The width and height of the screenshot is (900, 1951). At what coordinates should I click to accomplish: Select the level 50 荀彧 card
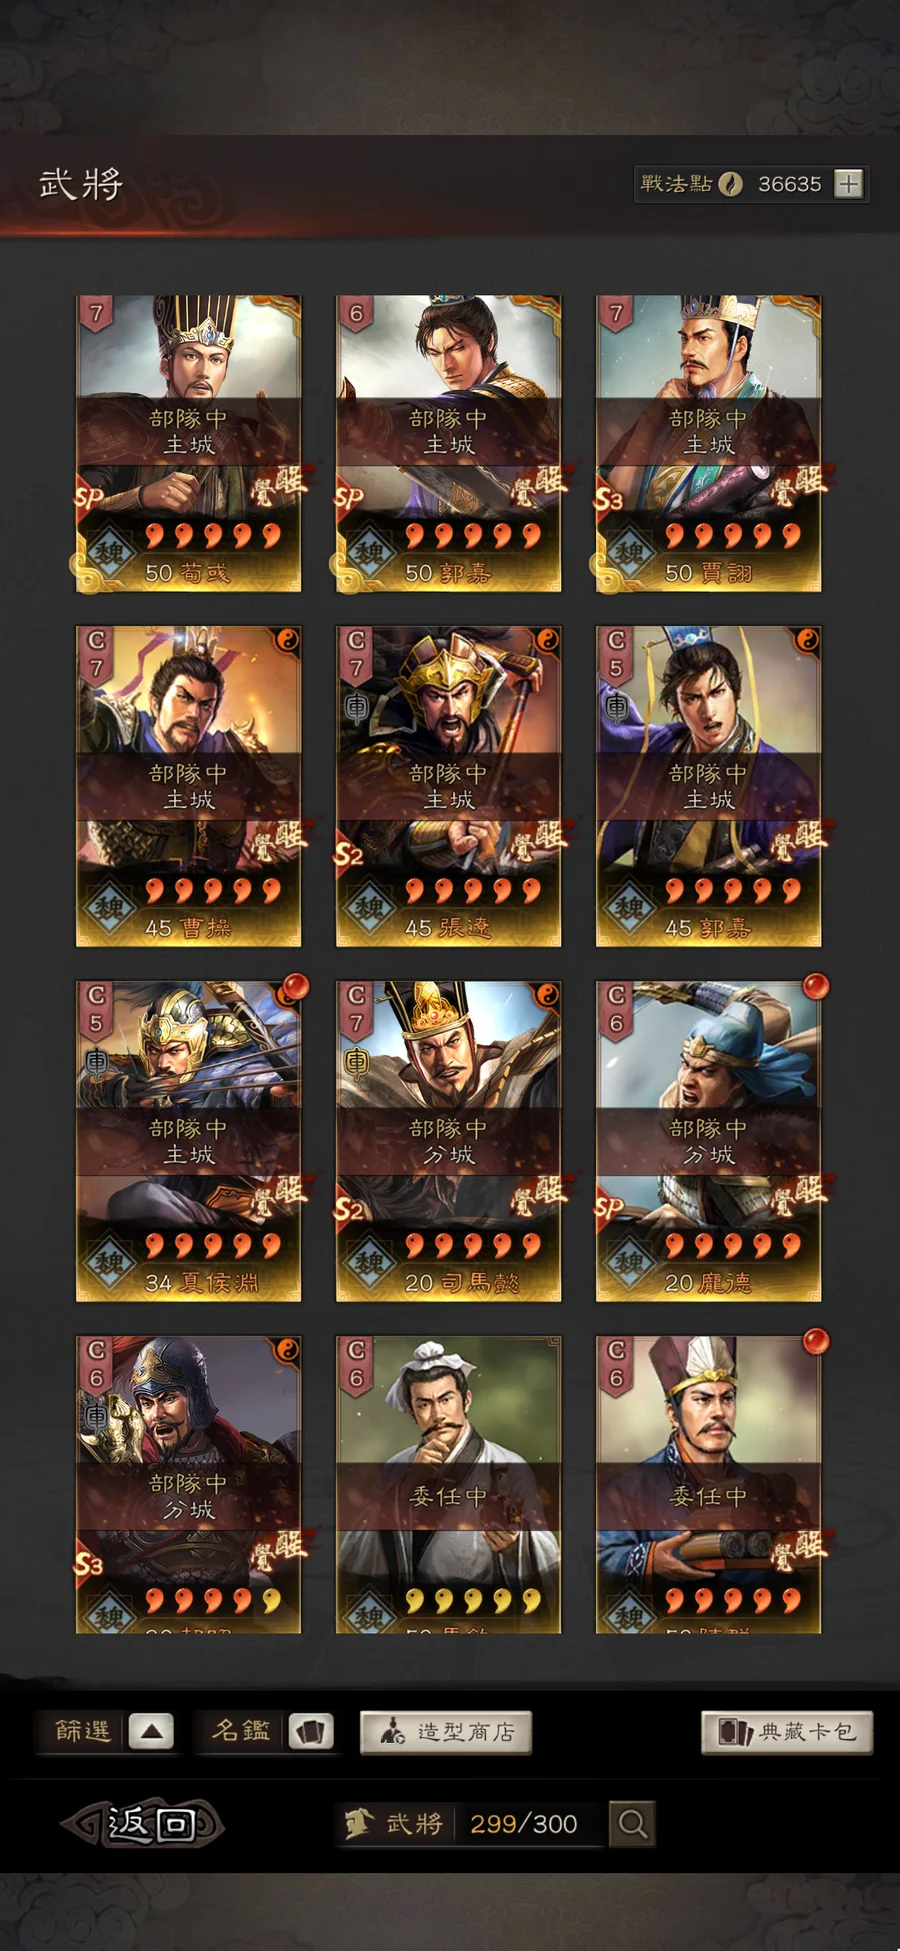(188, 443)
